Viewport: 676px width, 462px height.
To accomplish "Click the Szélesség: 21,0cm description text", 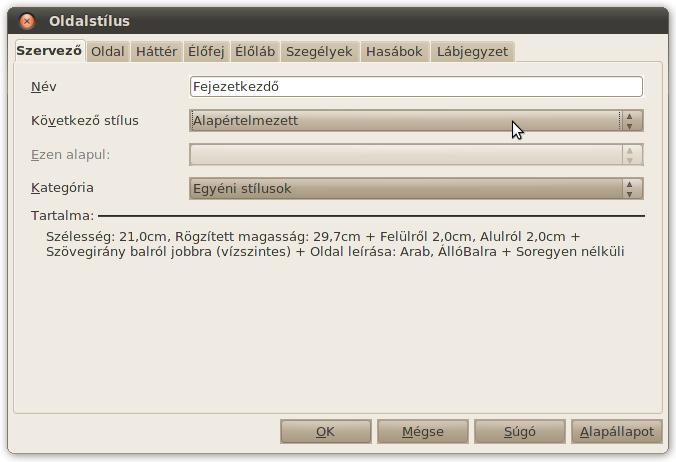I will pyautogui.click(x=335, y=244).
